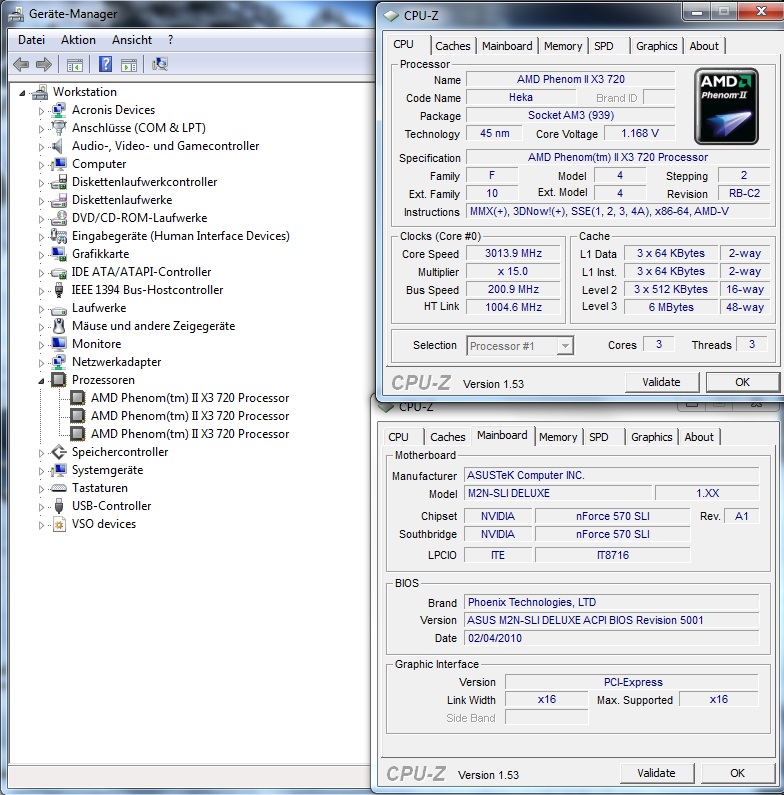Select the Acronis Devices icon
The width and height of the screenshot is (784, 795).
coord(59,110)
